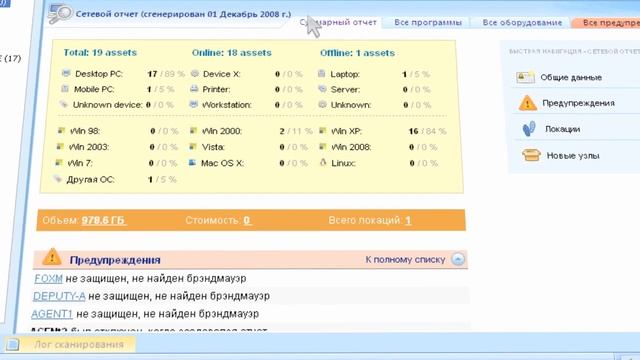Click the Mobile PC device icon
Image resolution: width=640 pixels, height=360 pixels.
pos(65,89)
